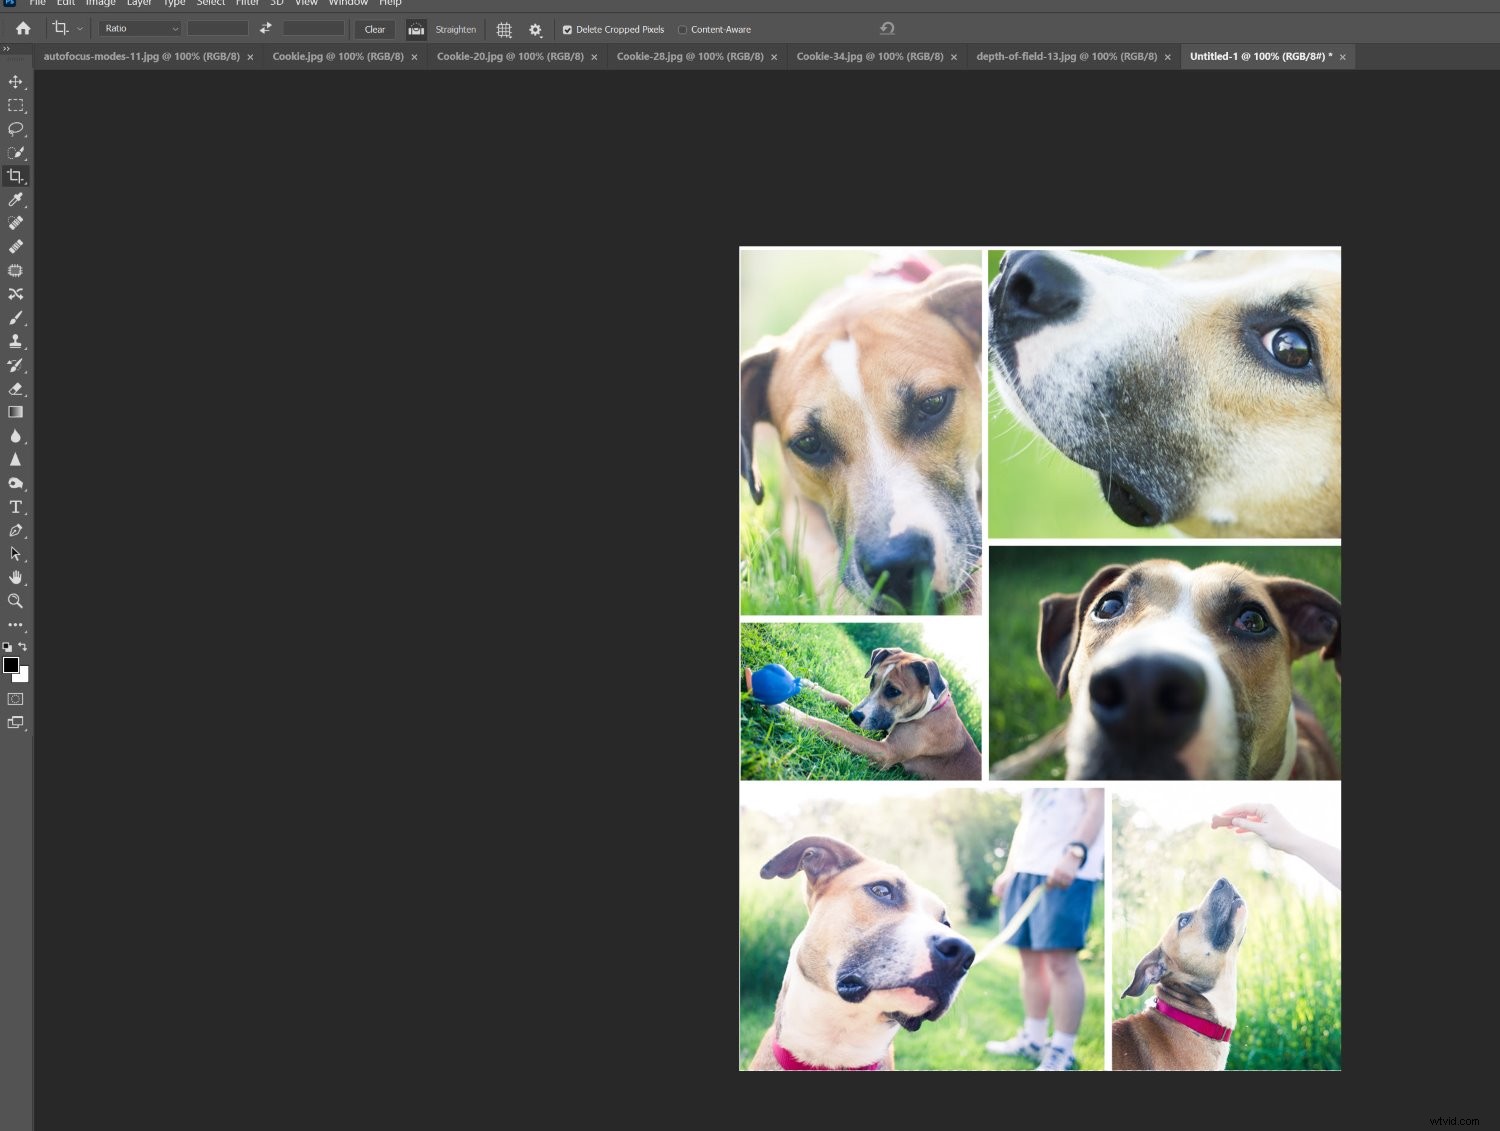Select the Lasso tool
Viewport: 1500px width, 1131px height.
16,129
